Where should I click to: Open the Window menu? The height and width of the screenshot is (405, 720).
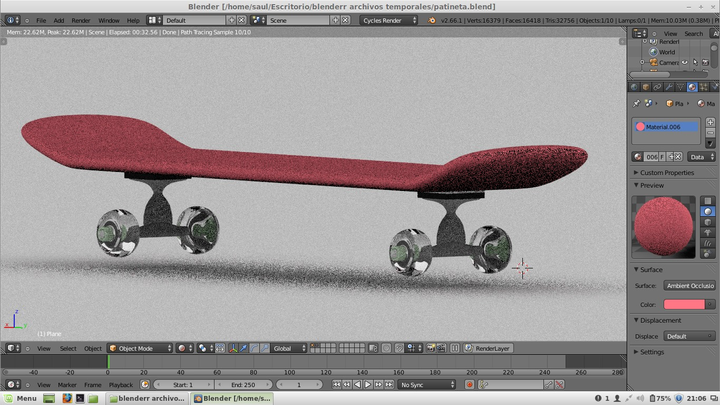click(x=108, y=20)
